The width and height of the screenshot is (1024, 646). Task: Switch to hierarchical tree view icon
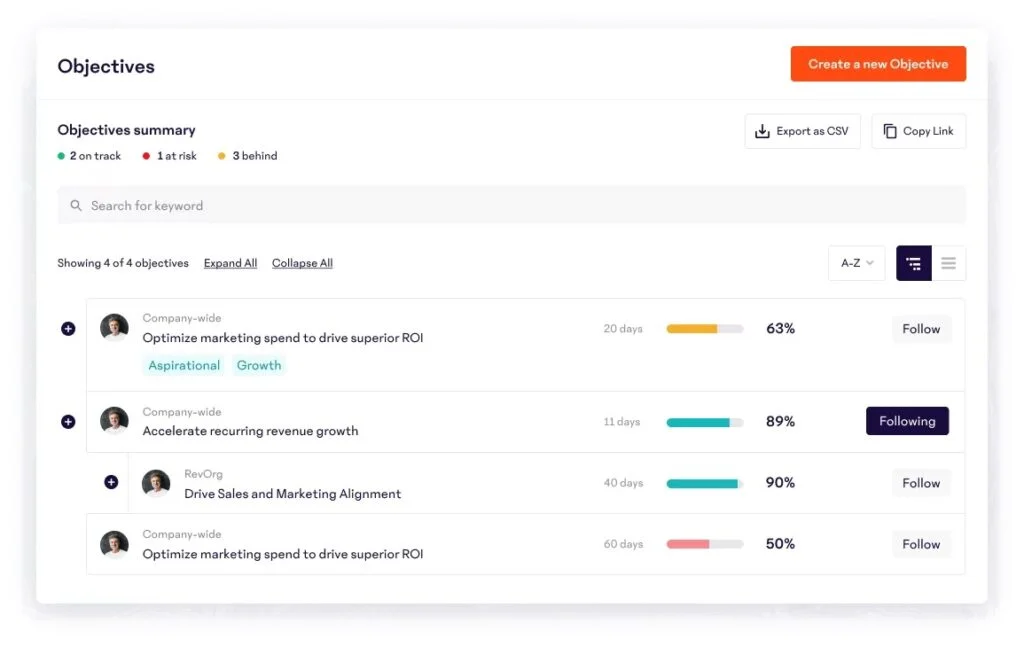[913, 263]
